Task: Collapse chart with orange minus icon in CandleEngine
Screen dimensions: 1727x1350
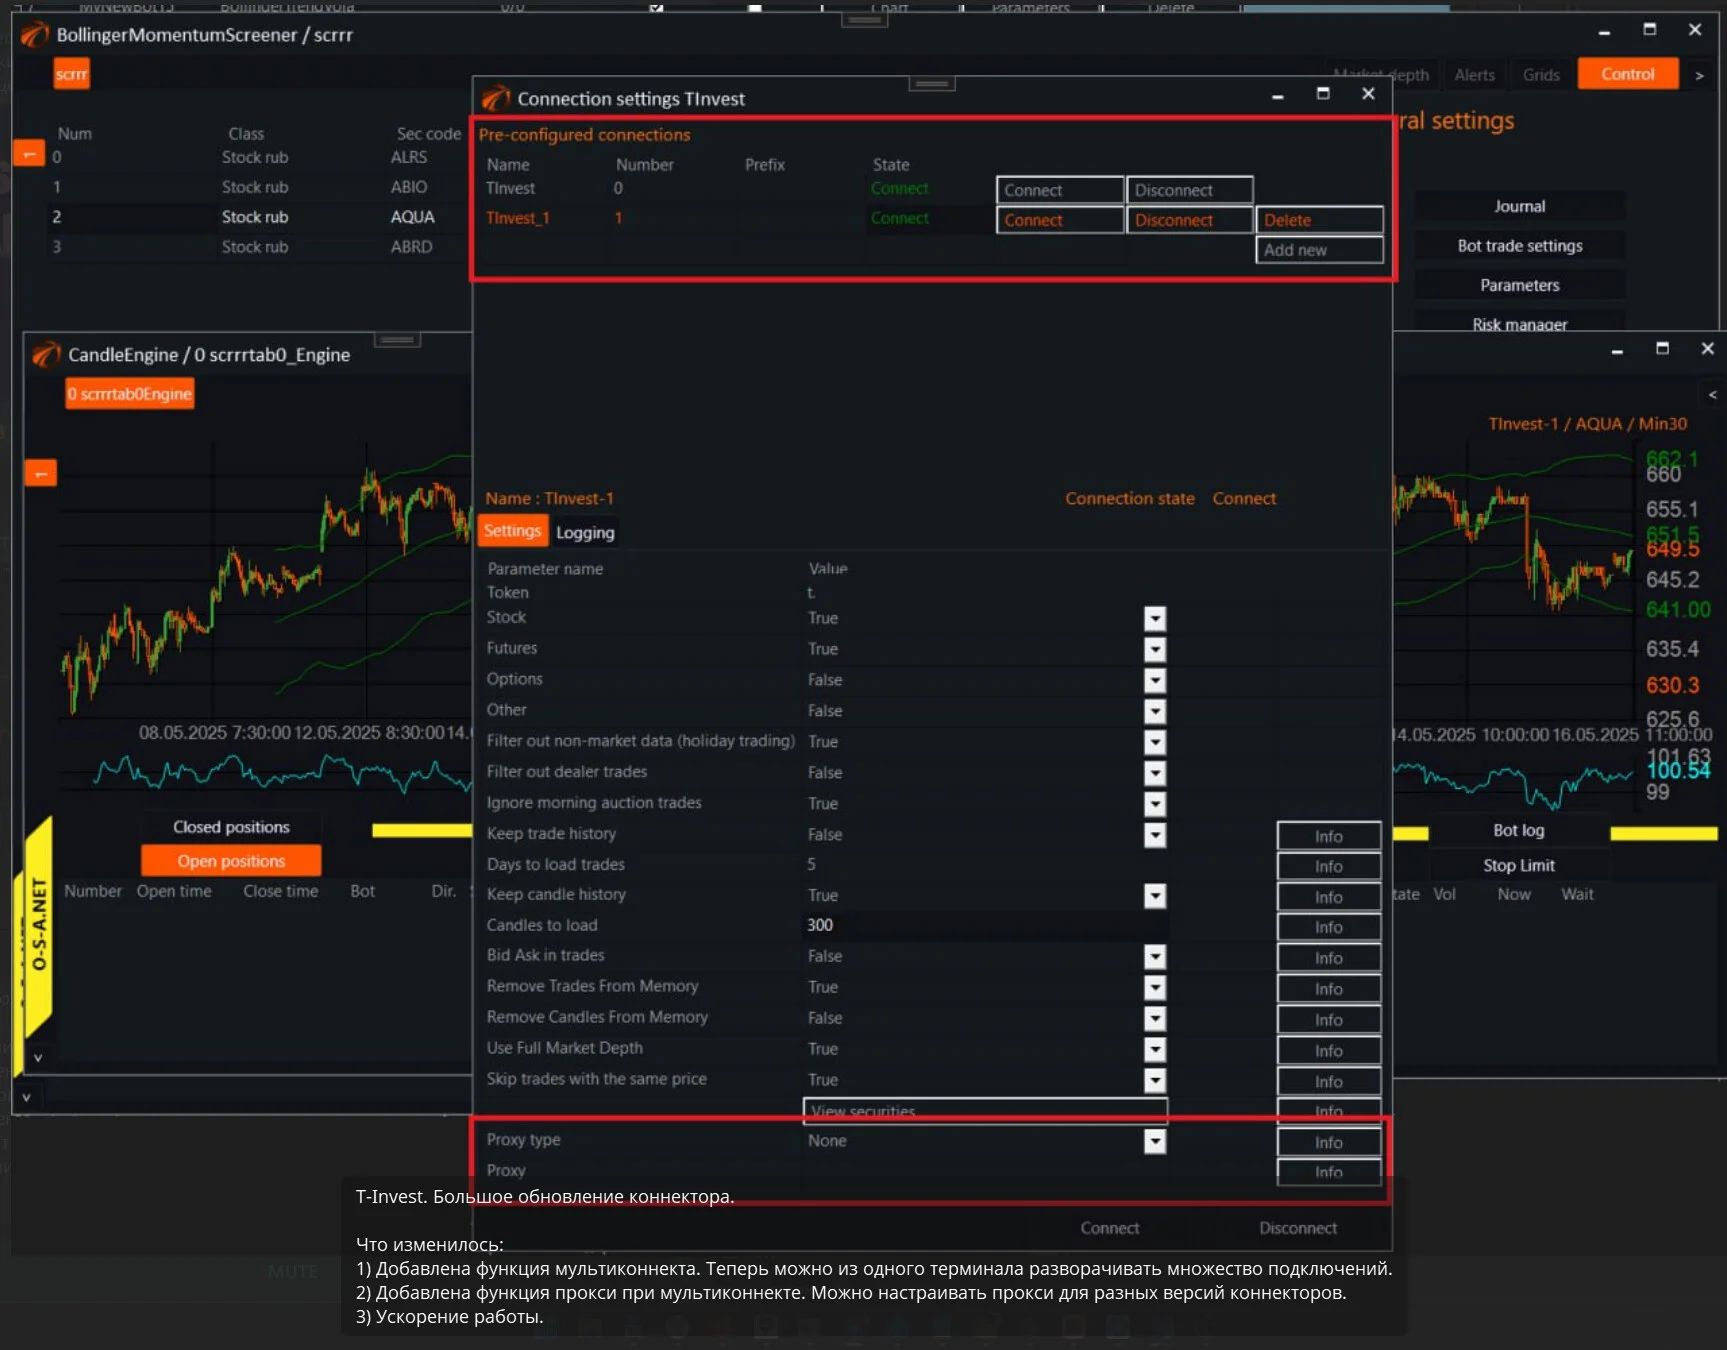Action: (x=40, y=473)
